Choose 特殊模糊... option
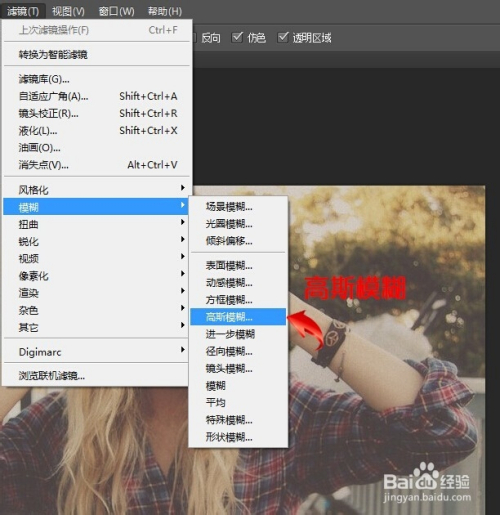 (238, 420)
